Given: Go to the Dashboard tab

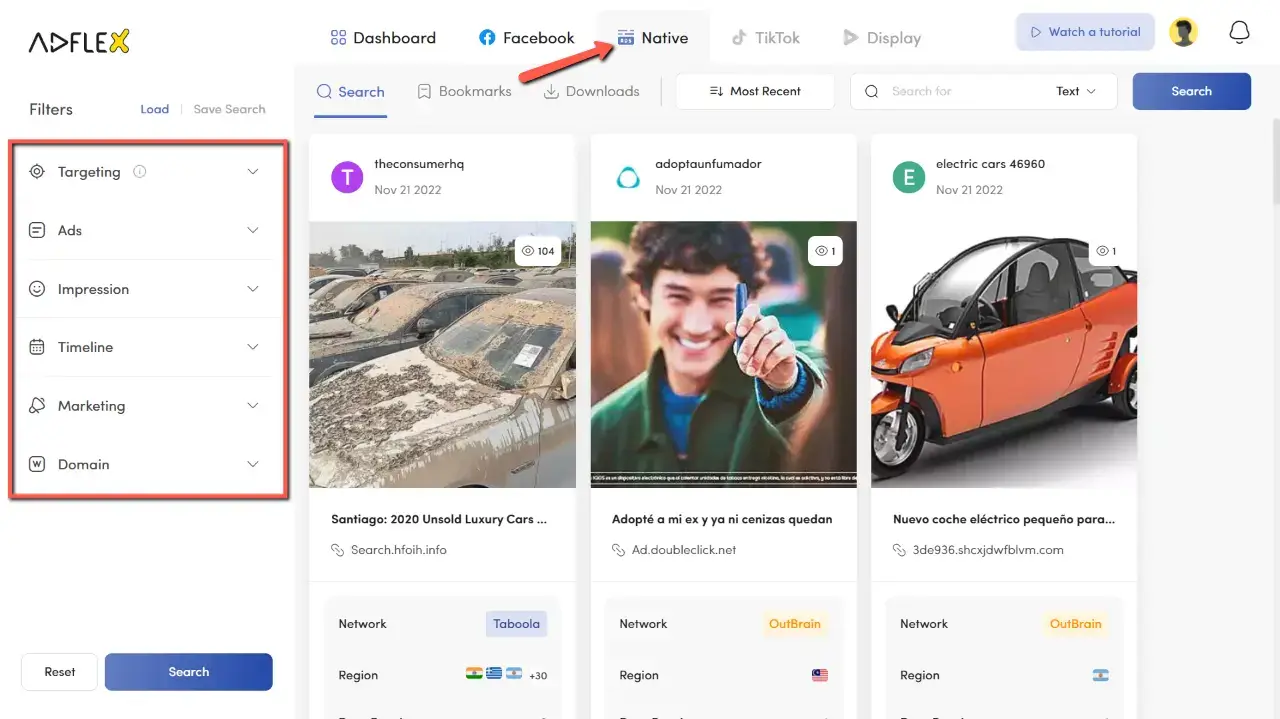Looking at the screenshot, I should (x=383, y=37).
